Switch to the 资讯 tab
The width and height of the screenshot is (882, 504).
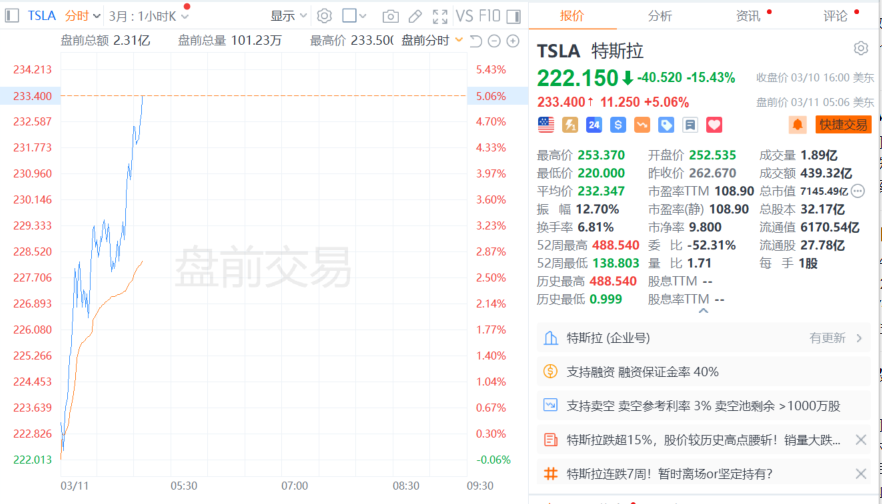748,16
